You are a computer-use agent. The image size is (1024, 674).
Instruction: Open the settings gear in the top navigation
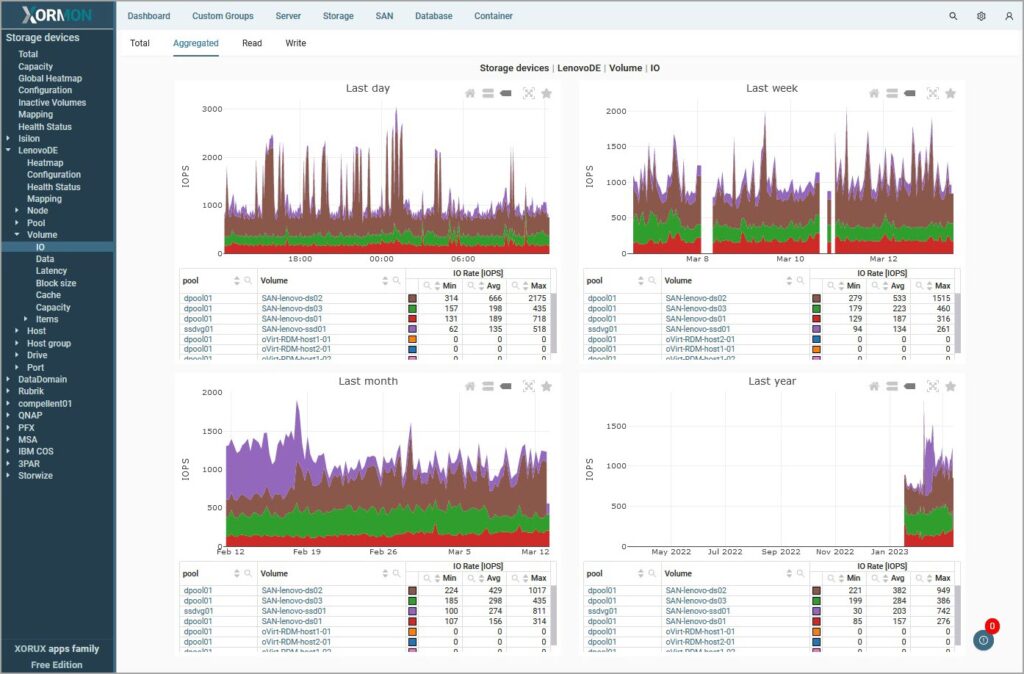981,16
